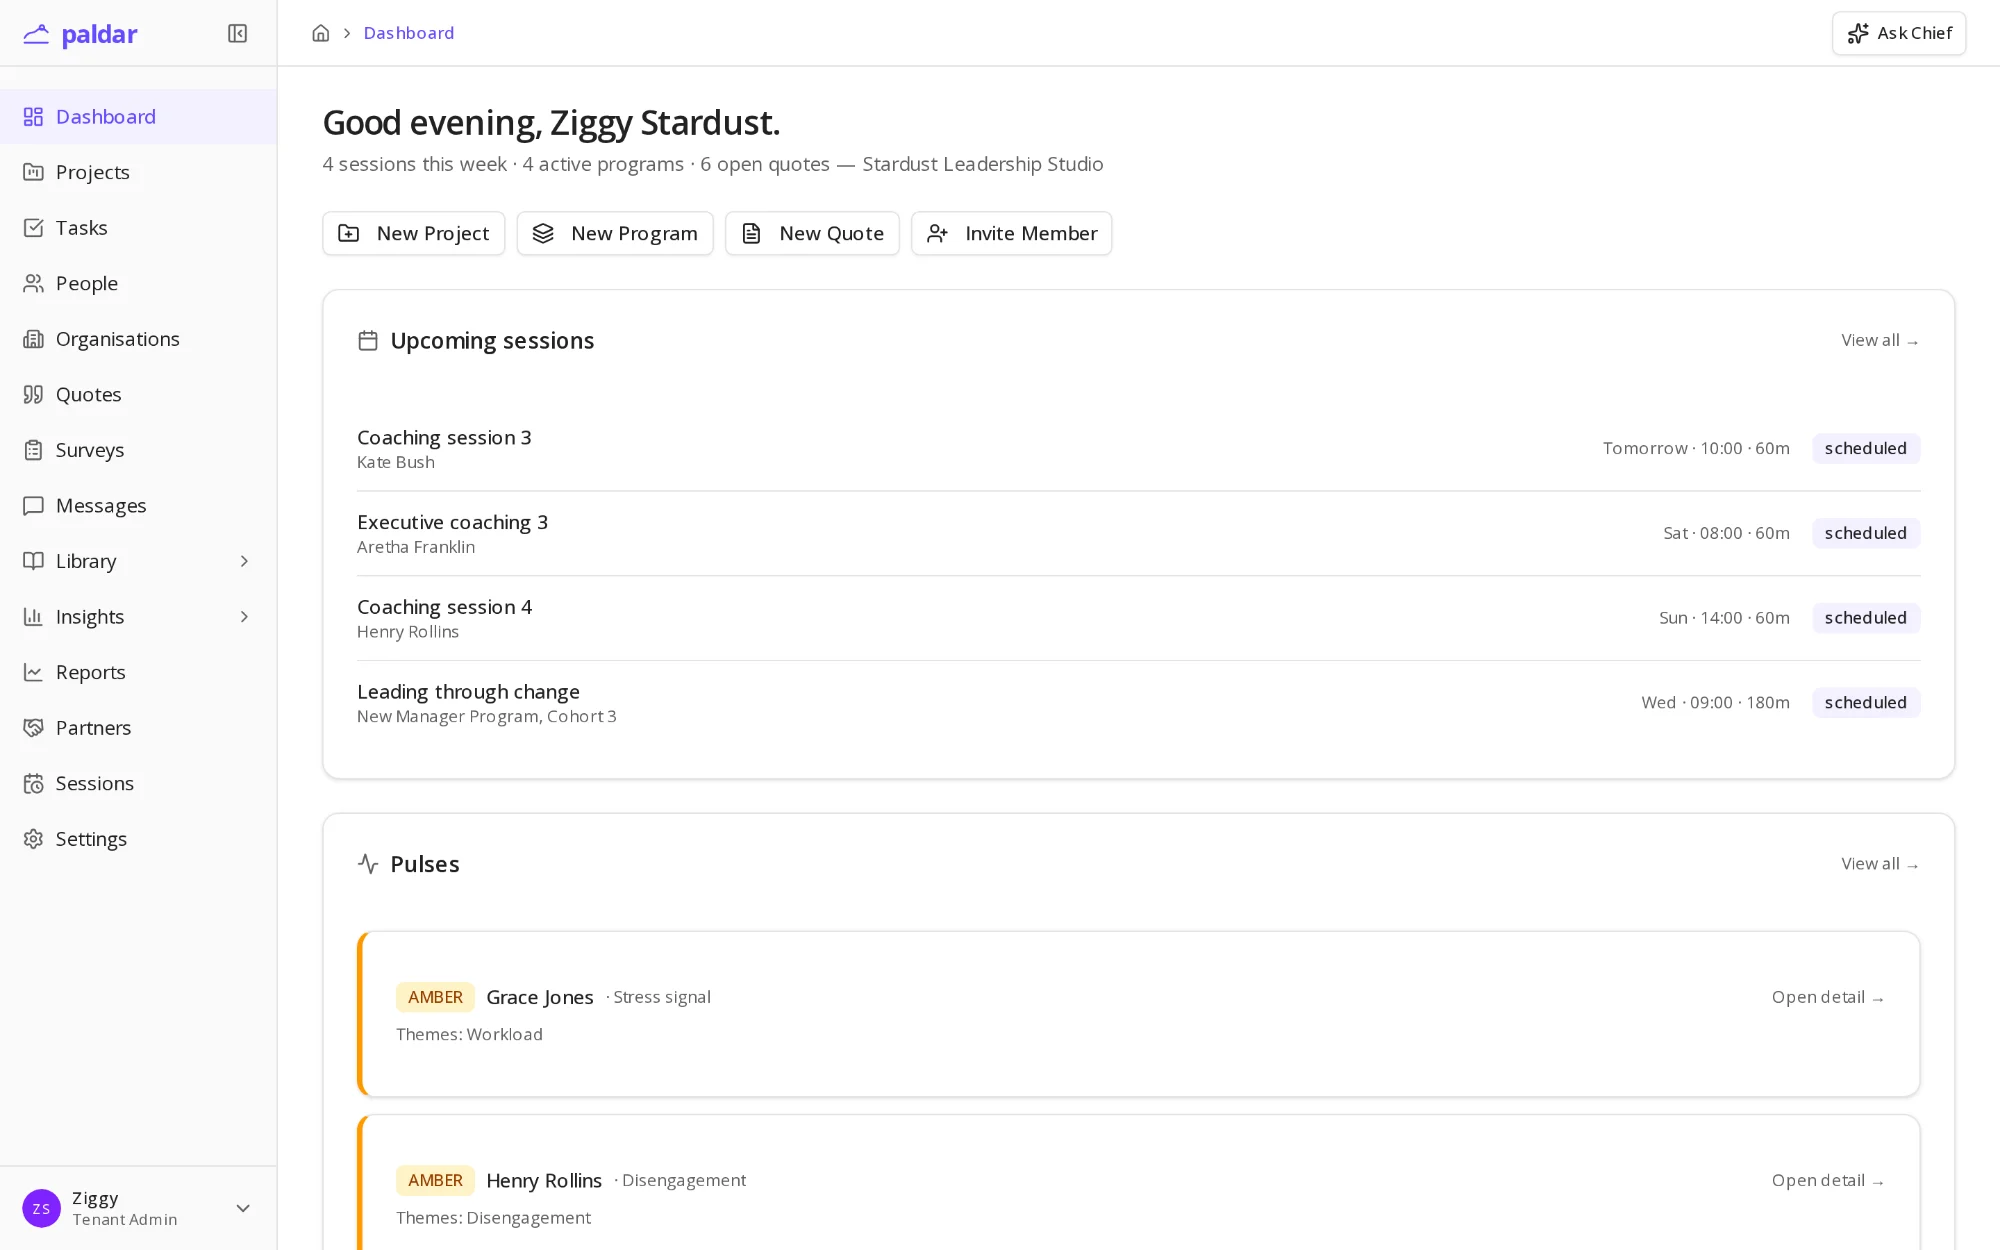Click Invite Member button
Screen dimensions: 2000x1250
pos(1011,233)
